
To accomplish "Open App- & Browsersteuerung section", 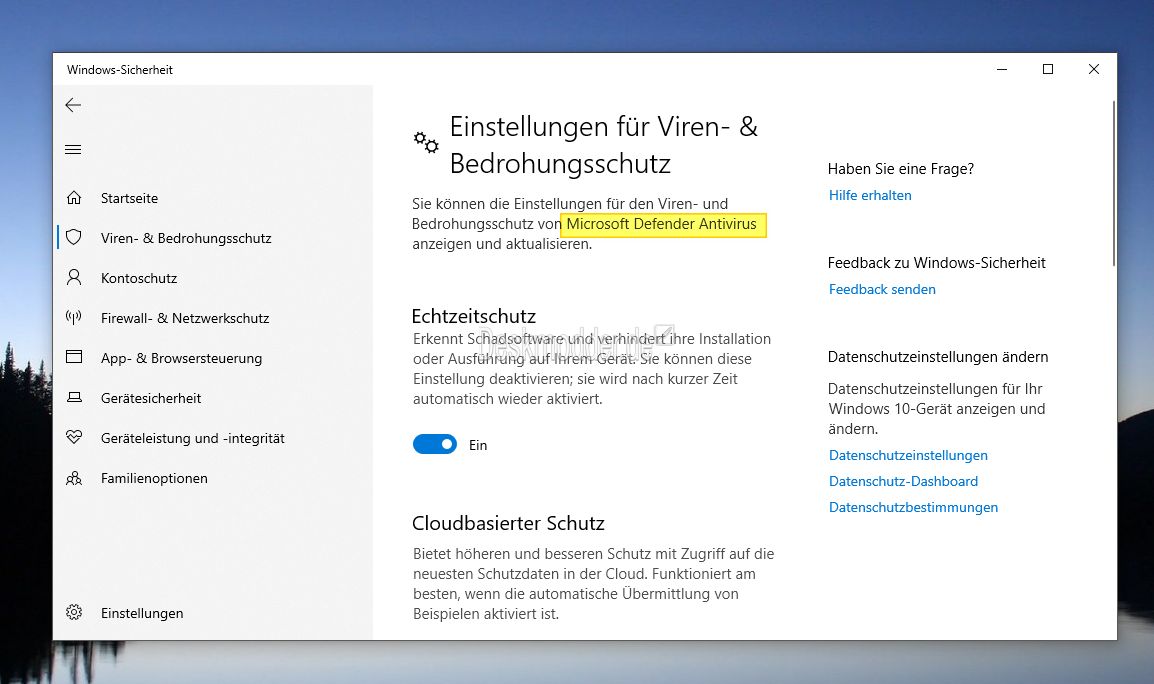I will tap(181, 358).
